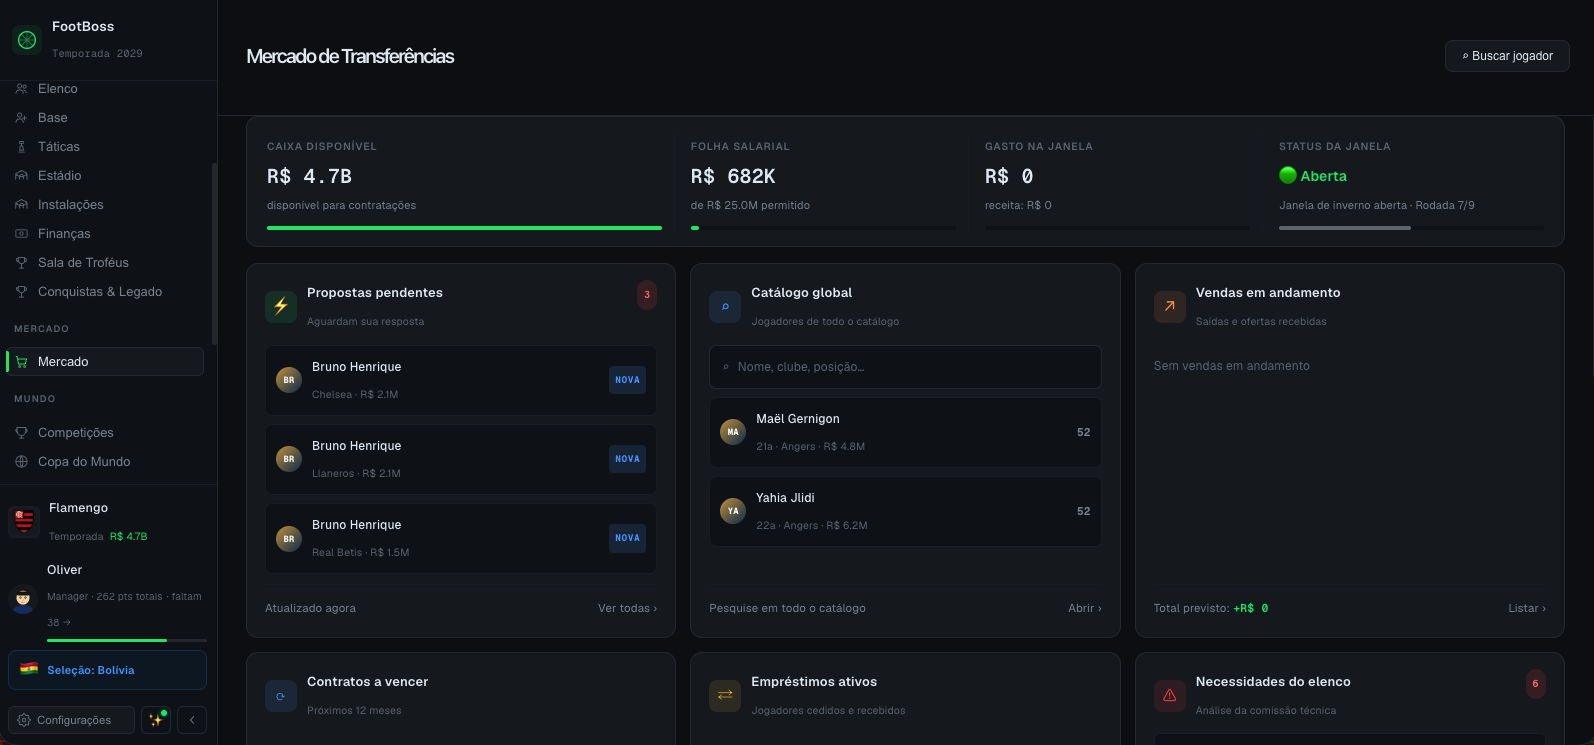Click the Seleção: Bolívia button
The height and width of the screenshot is (745, 1594).
tap(107, 670)
